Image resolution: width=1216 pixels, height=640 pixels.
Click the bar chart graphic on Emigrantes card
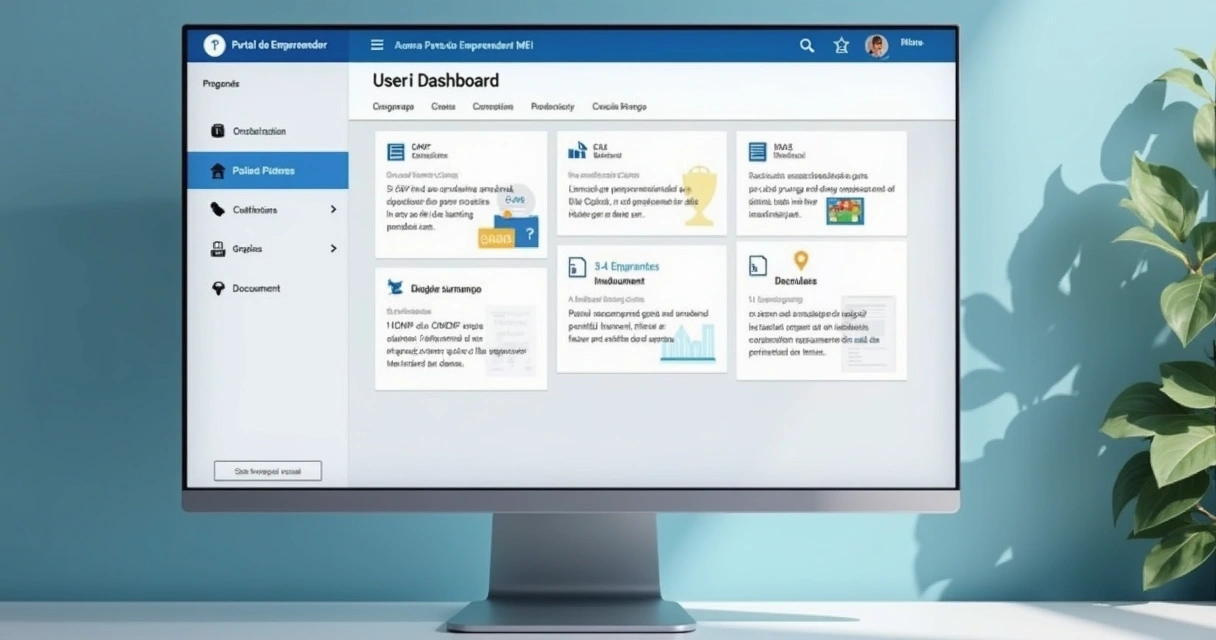[685, 345]
